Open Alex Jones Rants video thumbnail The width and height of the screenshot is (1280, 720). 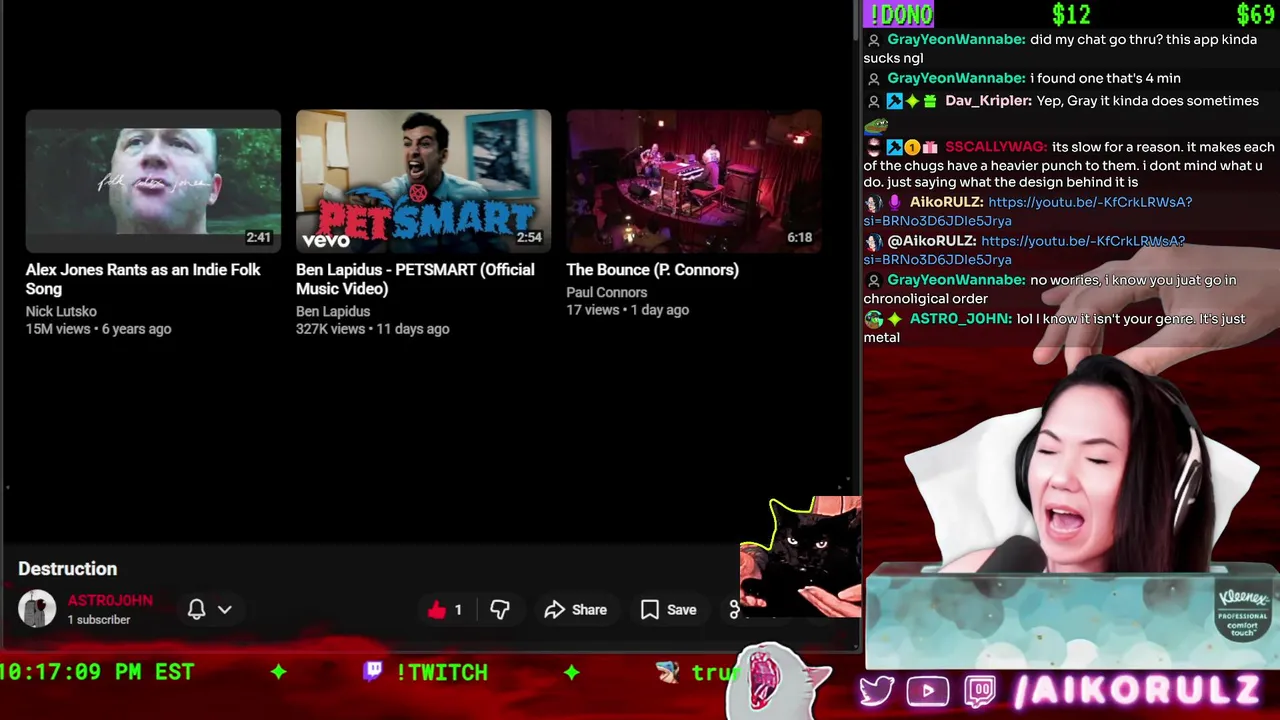(x=153, y=181)
